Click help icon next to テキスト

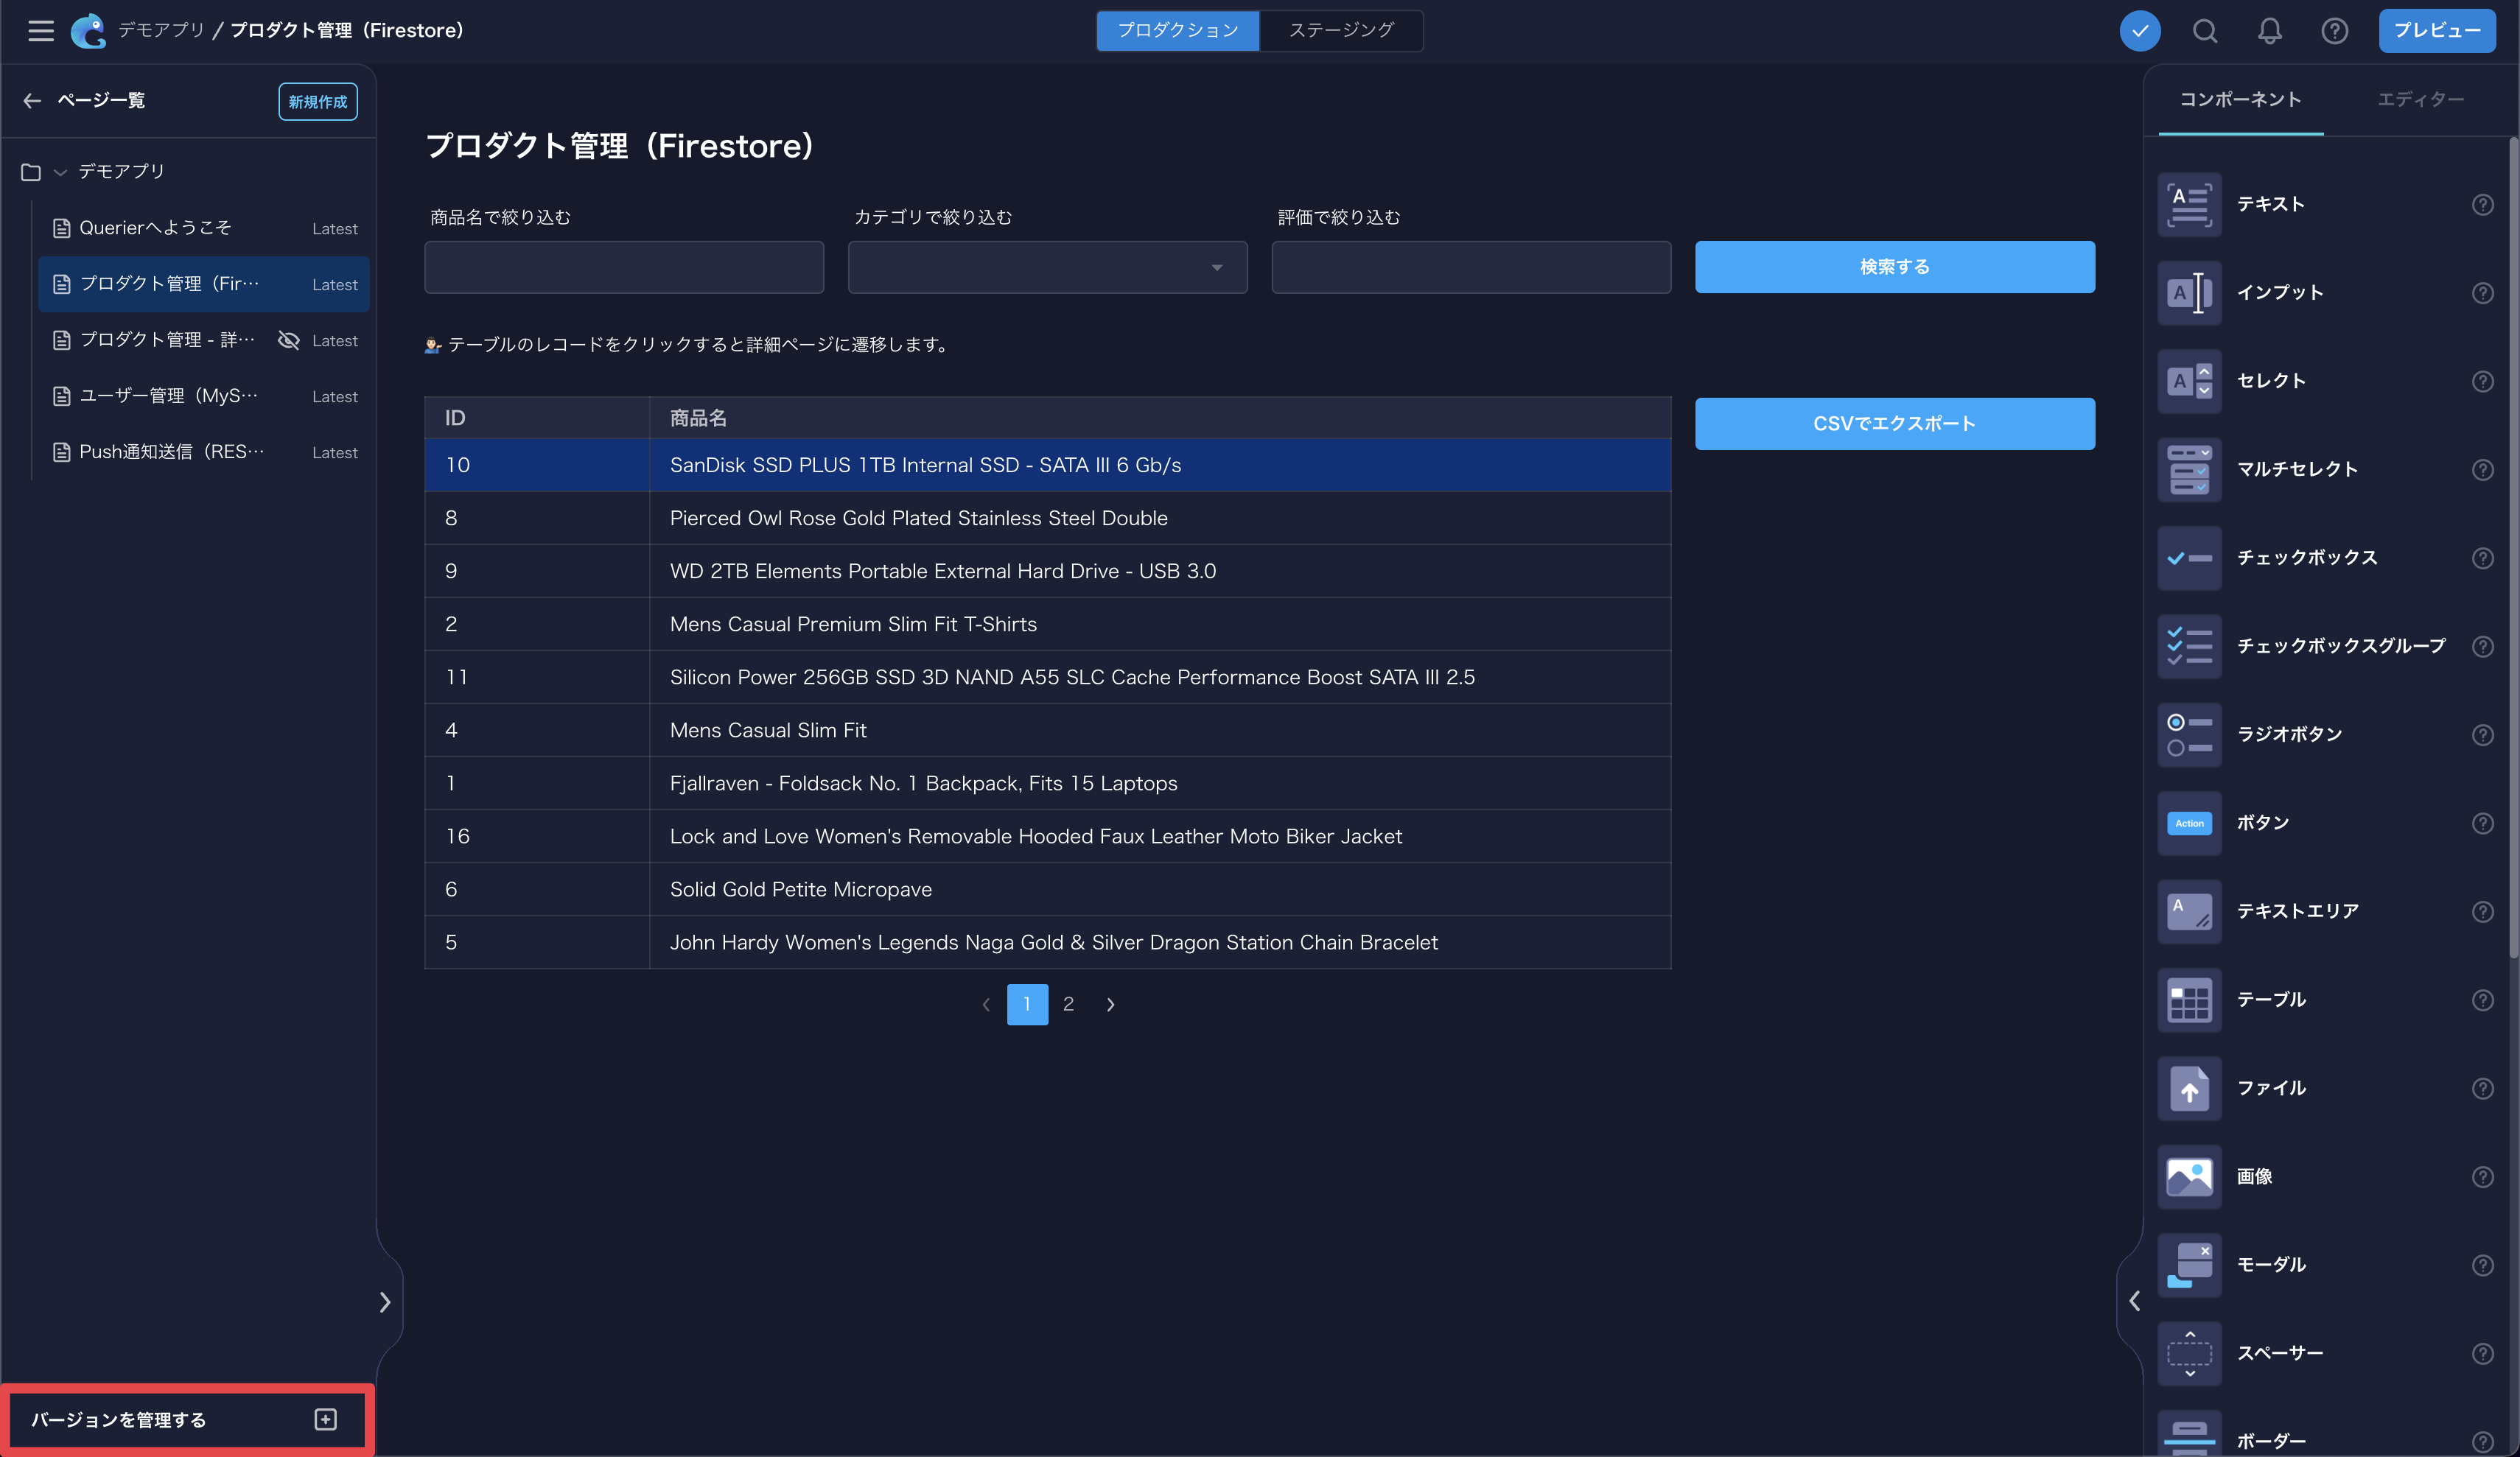(x=2482, y=205)
